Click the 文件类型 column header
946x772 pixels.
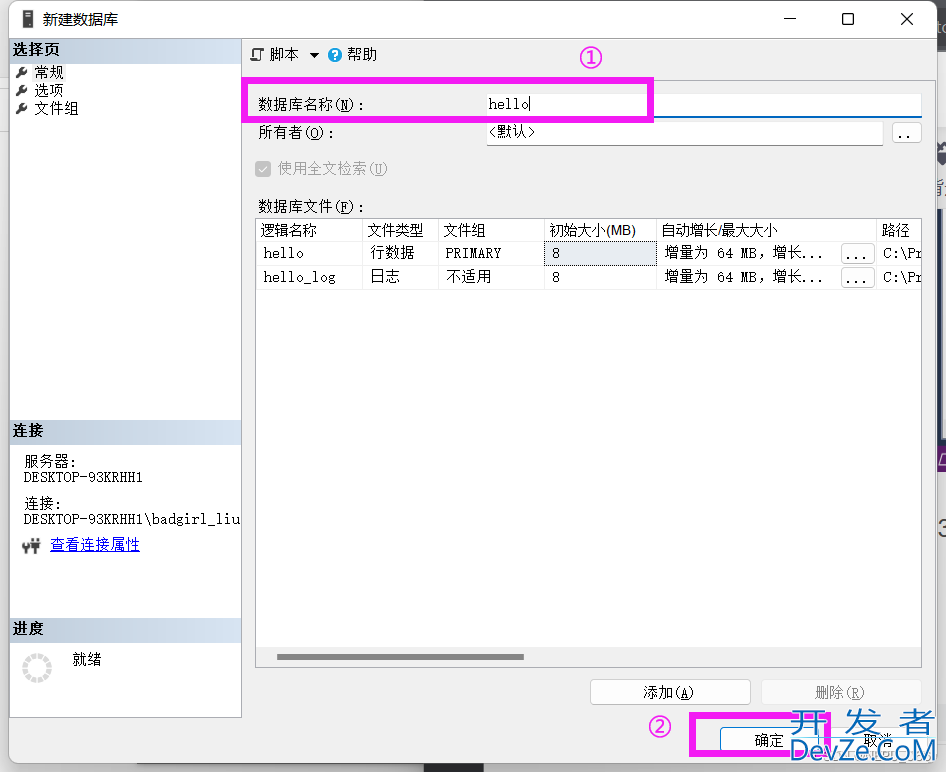pos(400,230)
